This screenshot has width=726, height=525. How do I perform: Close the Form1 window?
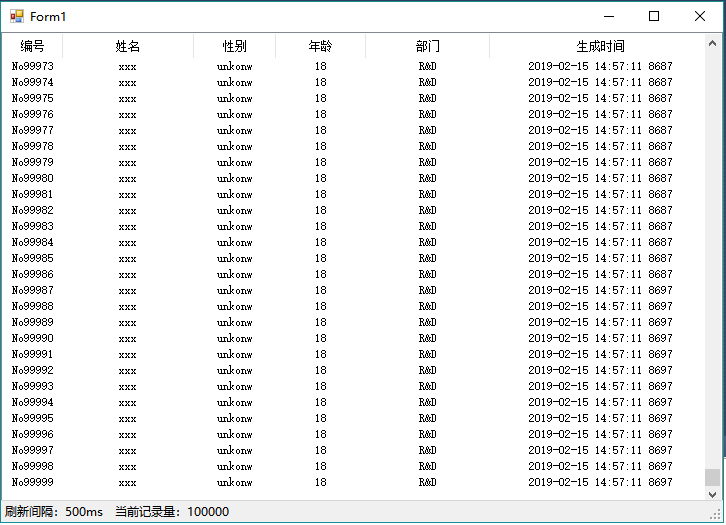[x=700, y=17]
